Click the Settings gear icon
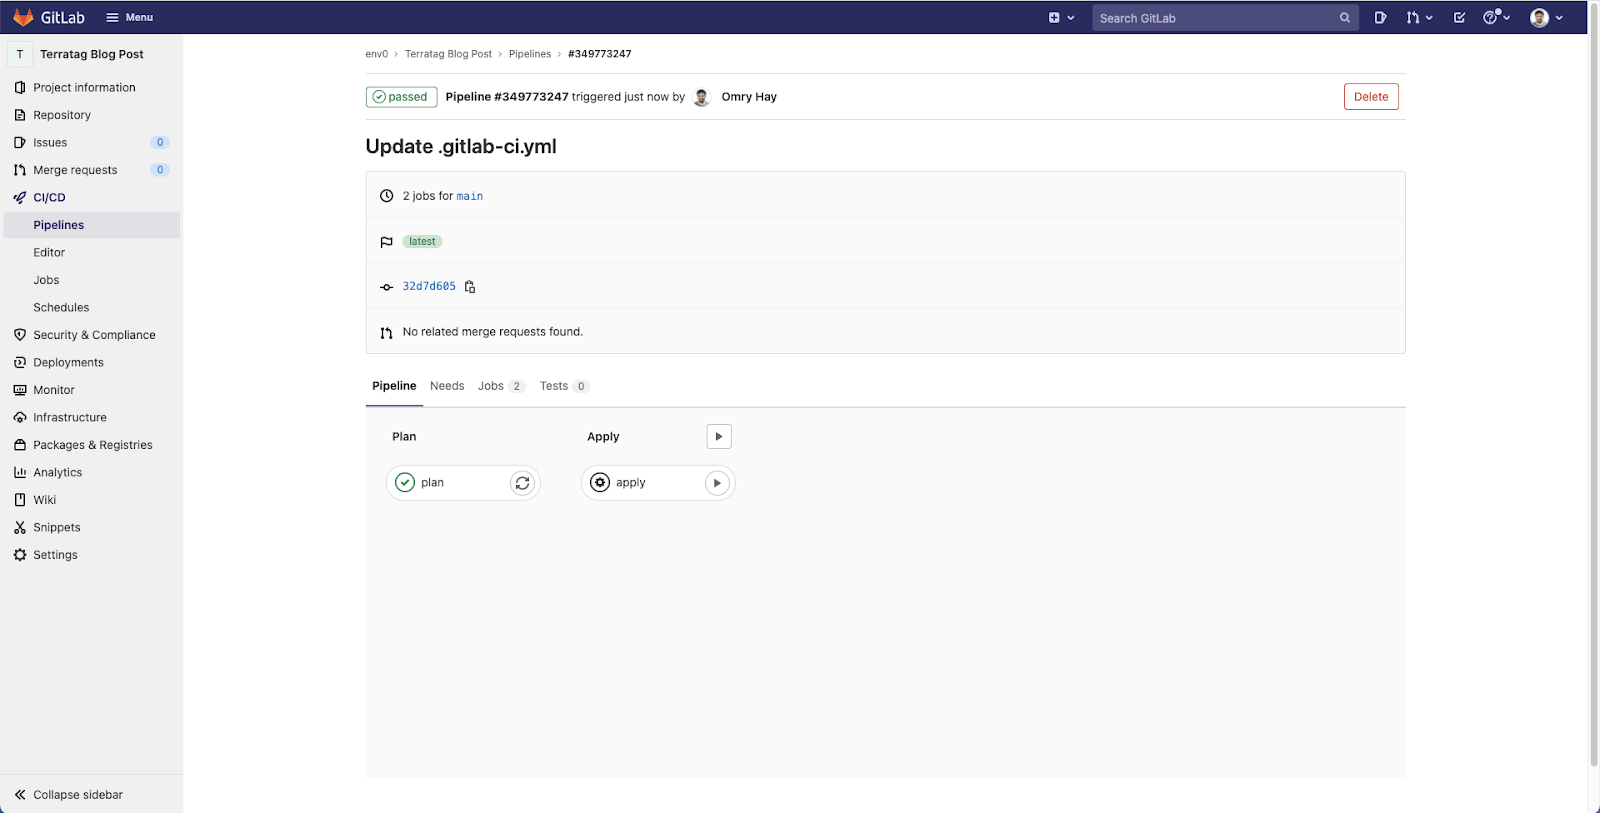The image size is (1600, 813). pos(20,555)
